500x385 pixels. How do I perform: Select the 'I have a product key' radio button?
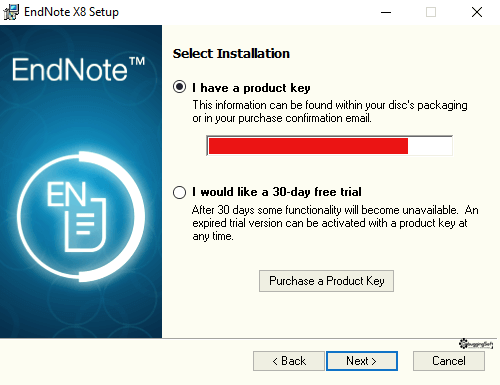[x=179, y=87]
